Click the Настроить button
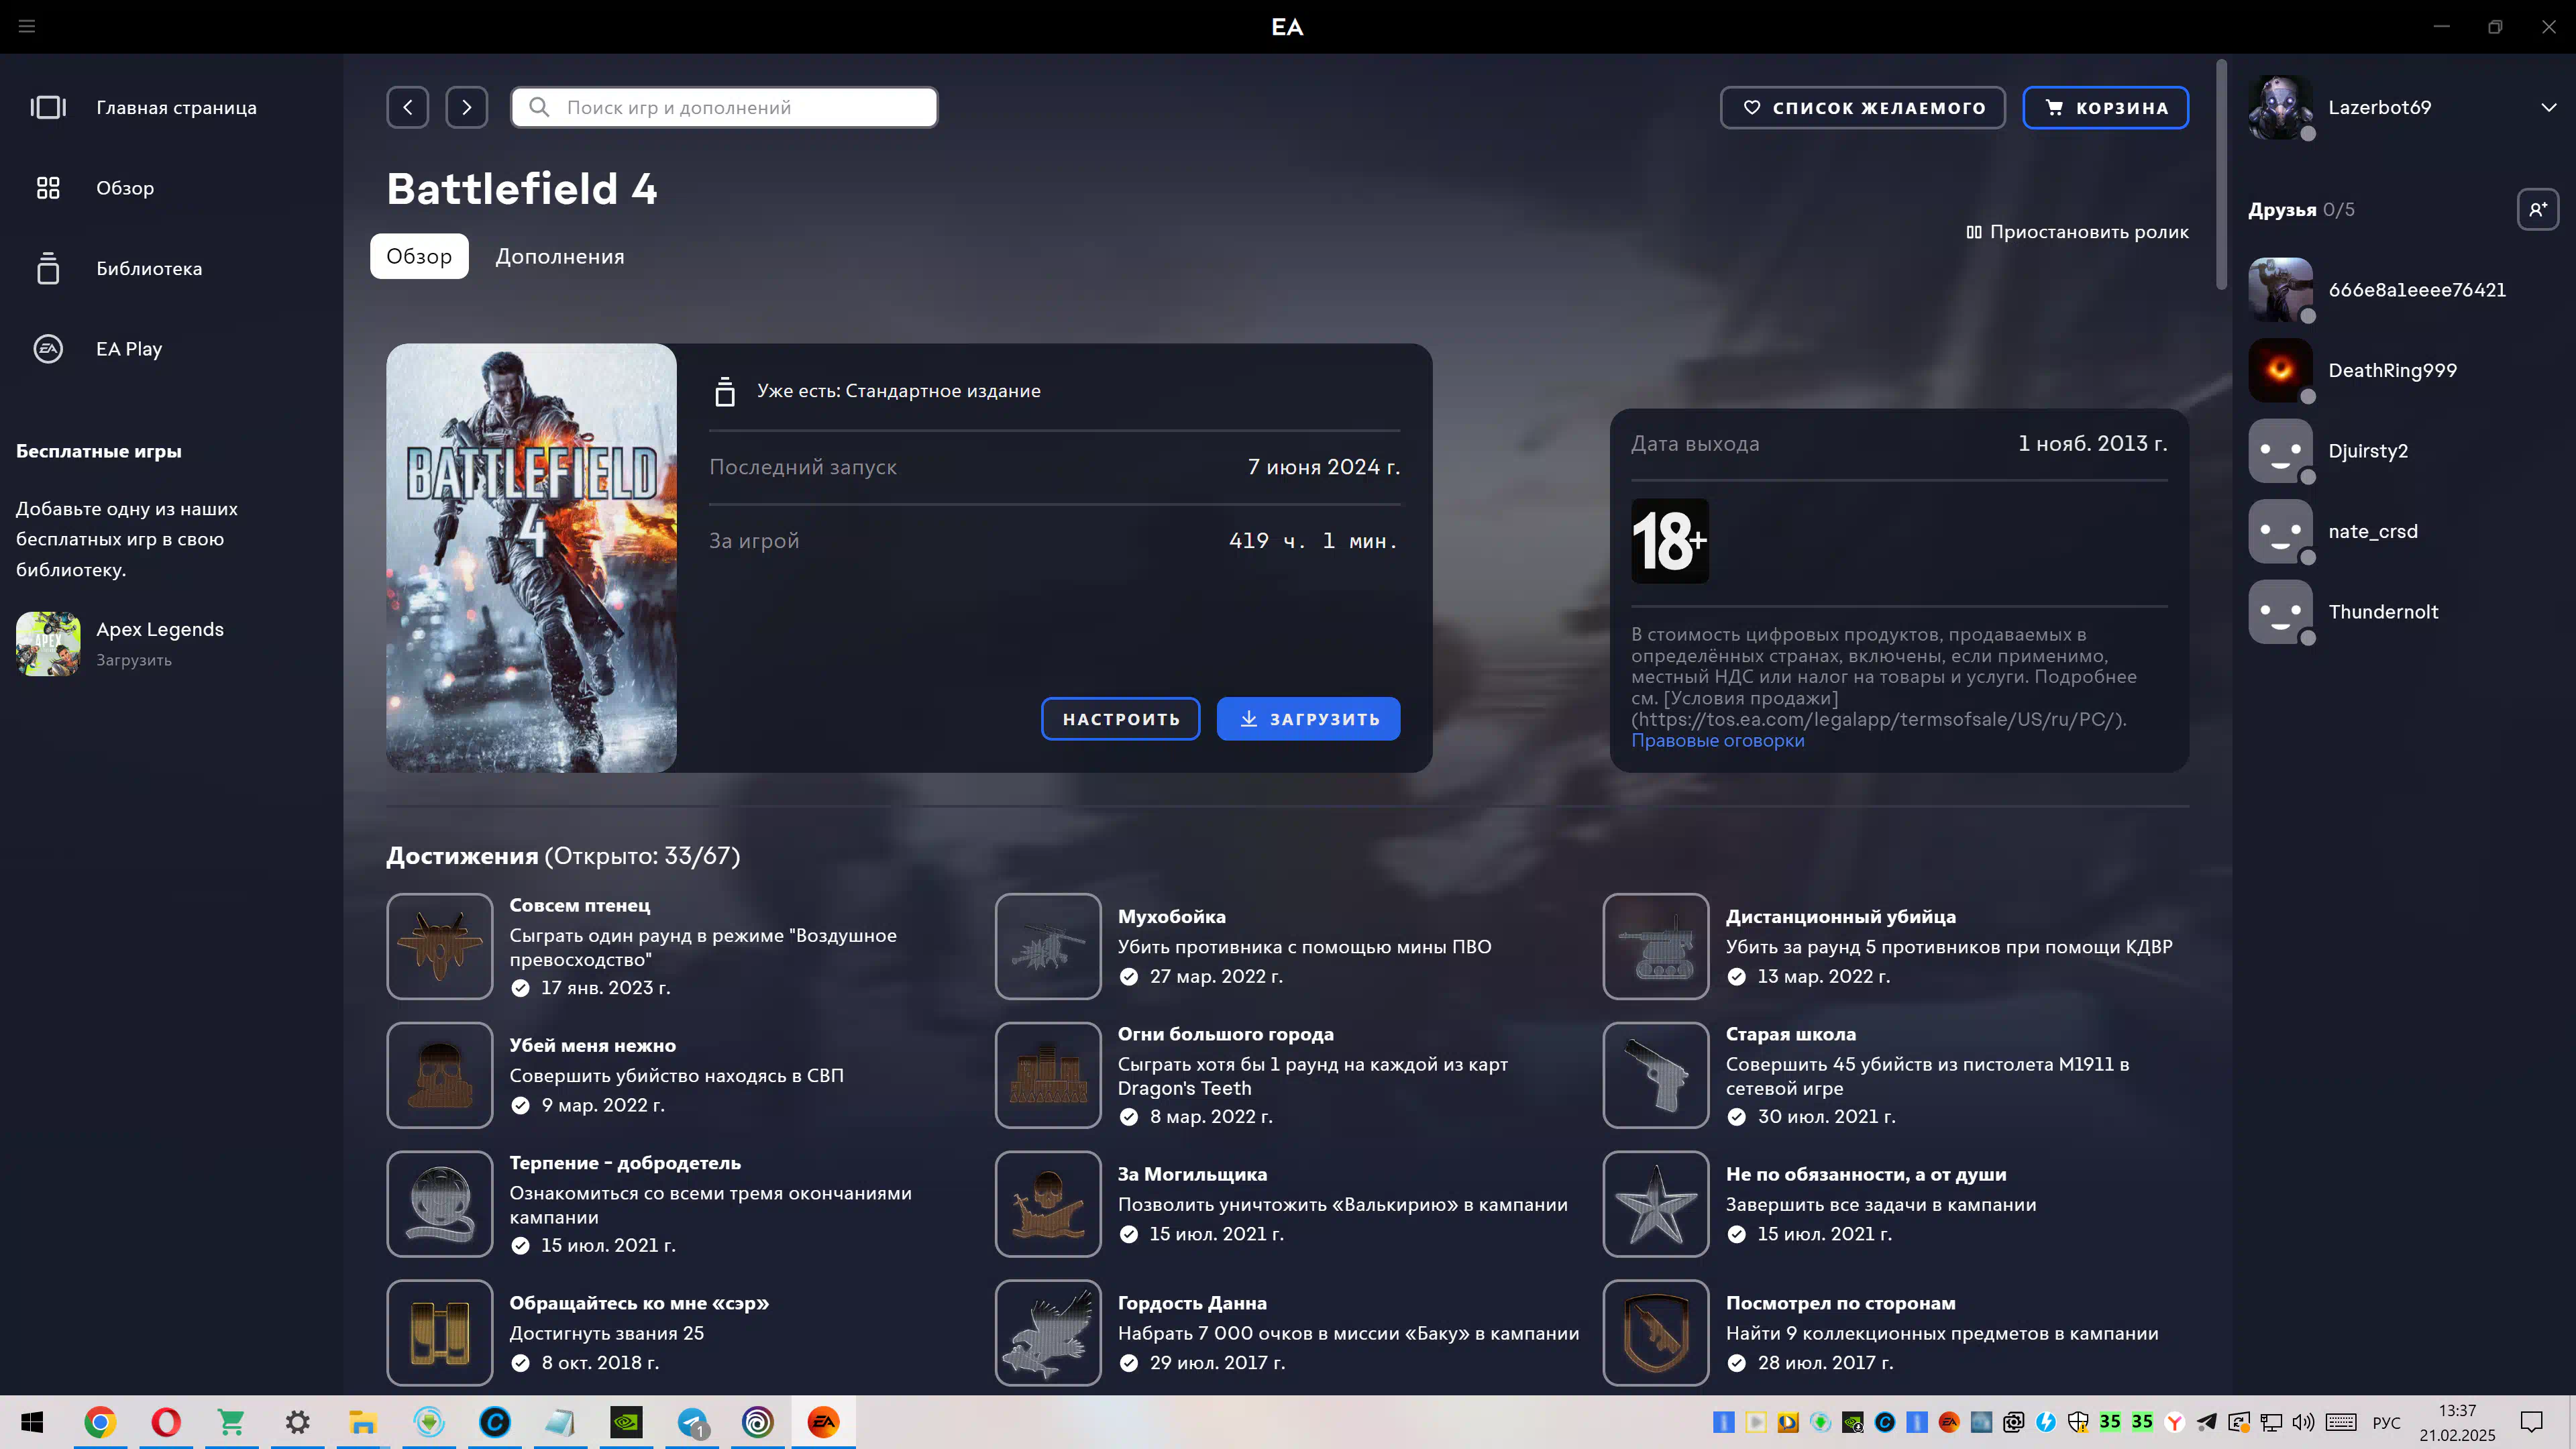This screenshot has height=1449, width=2576. (1121, 719)
